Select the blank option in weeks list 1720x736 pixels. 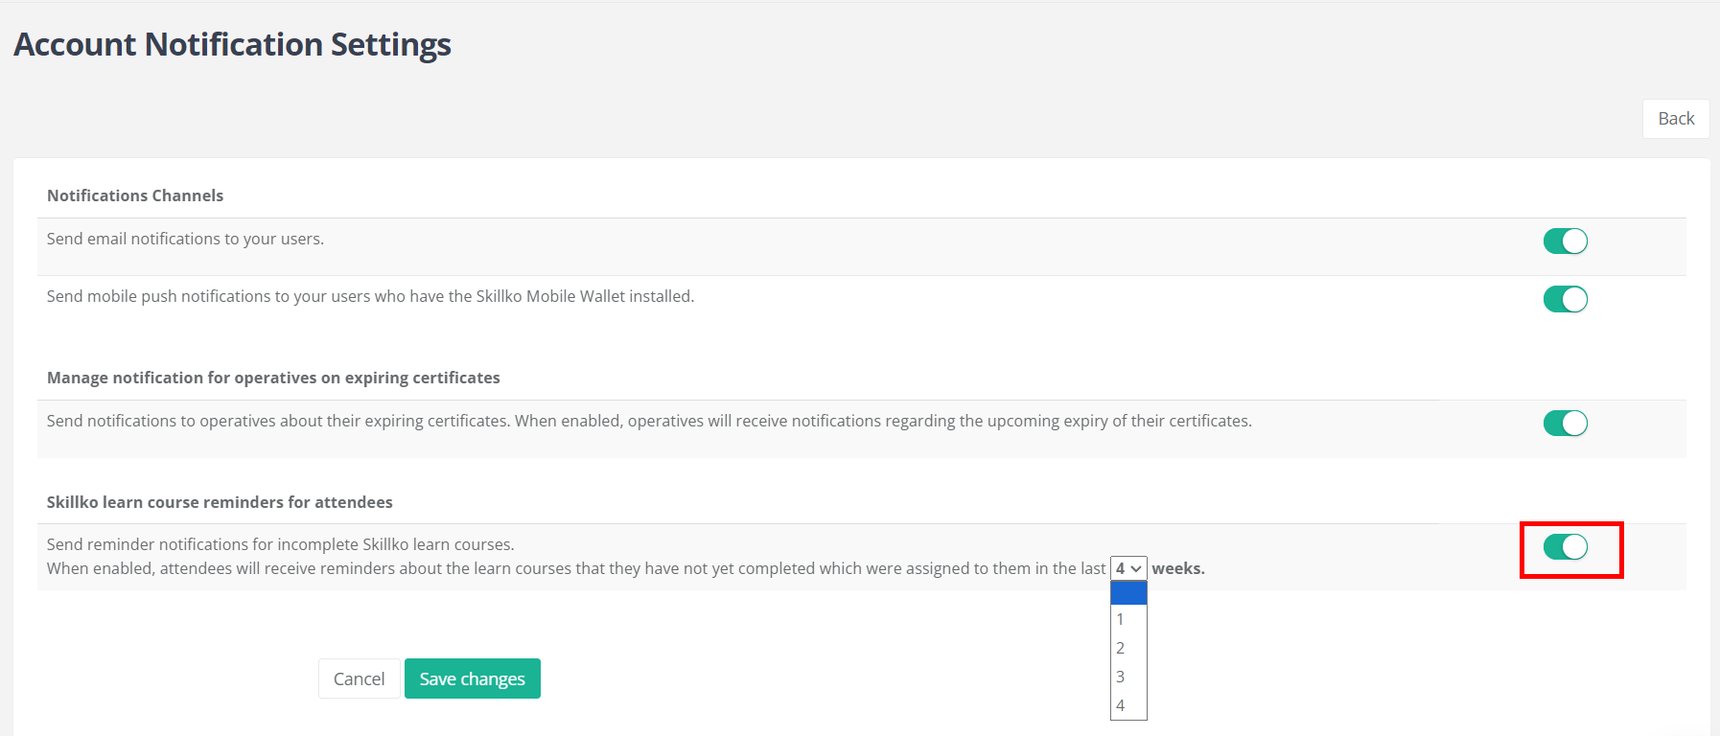(1128, 593)
